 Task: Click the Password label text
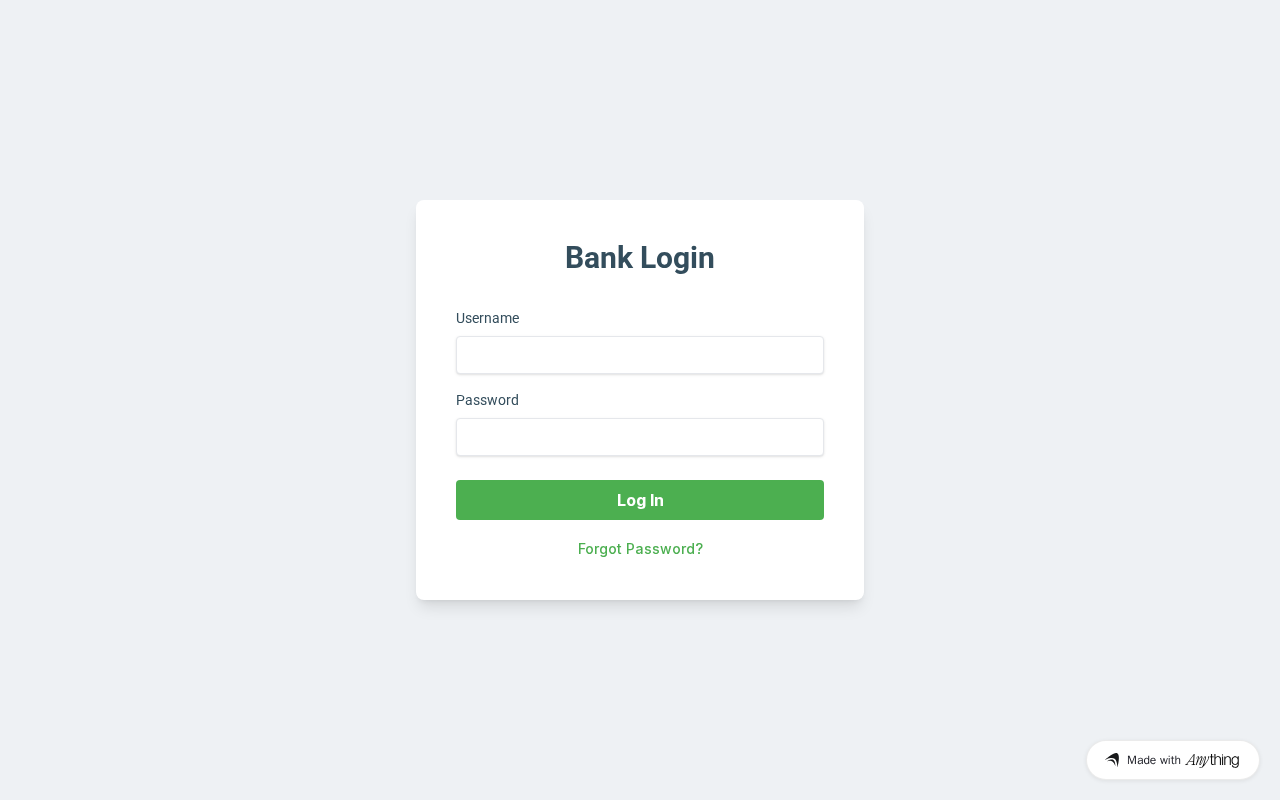[x=487, y=400]
